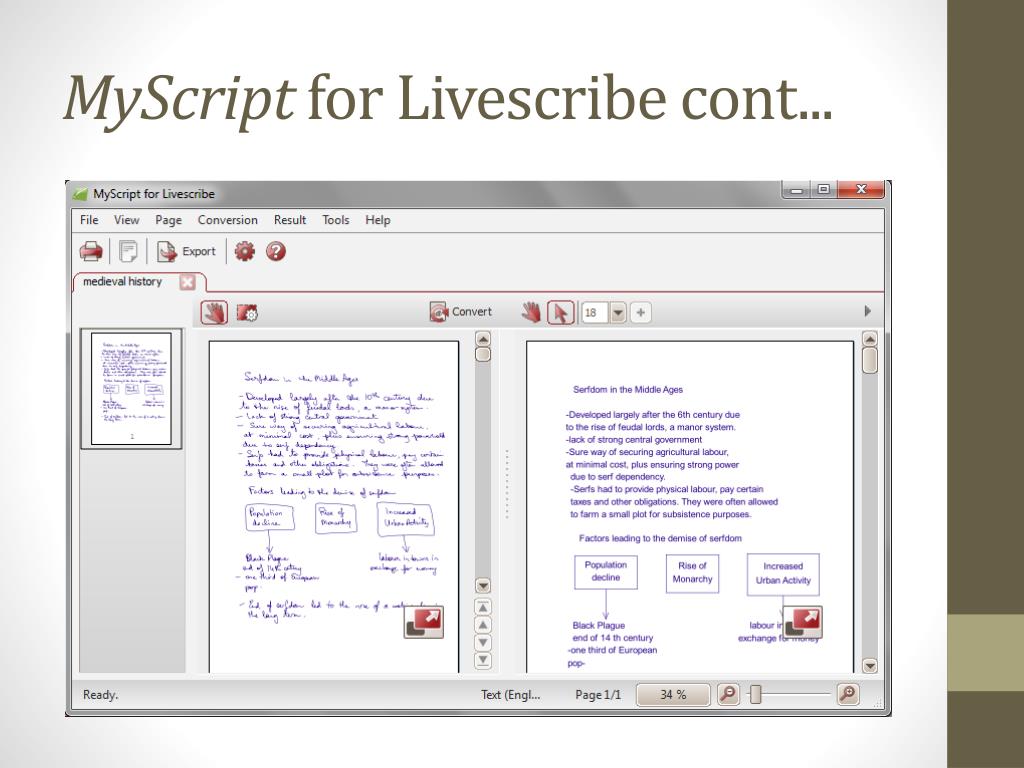Click the Ready. status text
Screen dimensions: 1024x768
coord(101,695)
